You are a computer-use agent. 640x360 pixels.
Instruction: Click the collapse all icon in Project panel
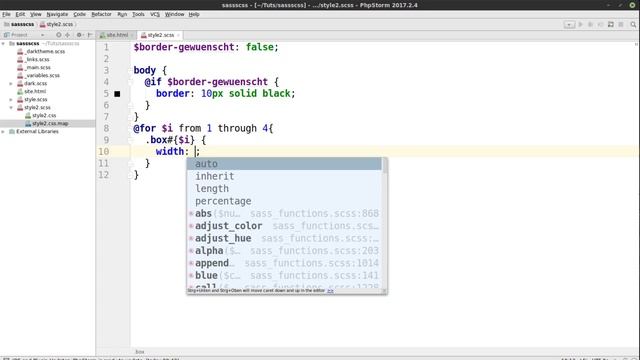point(67,35)
